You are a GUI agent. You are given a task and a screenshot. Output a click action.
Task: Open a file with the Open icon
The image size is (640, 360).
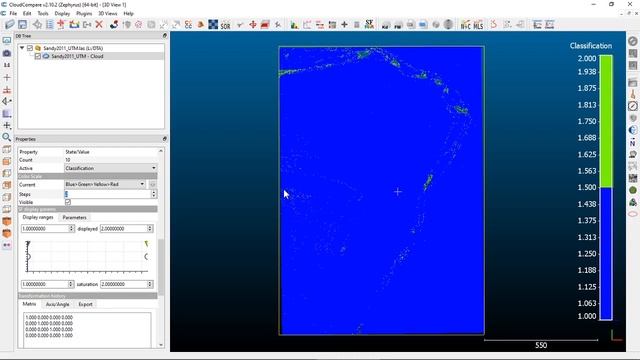(9, 24)
